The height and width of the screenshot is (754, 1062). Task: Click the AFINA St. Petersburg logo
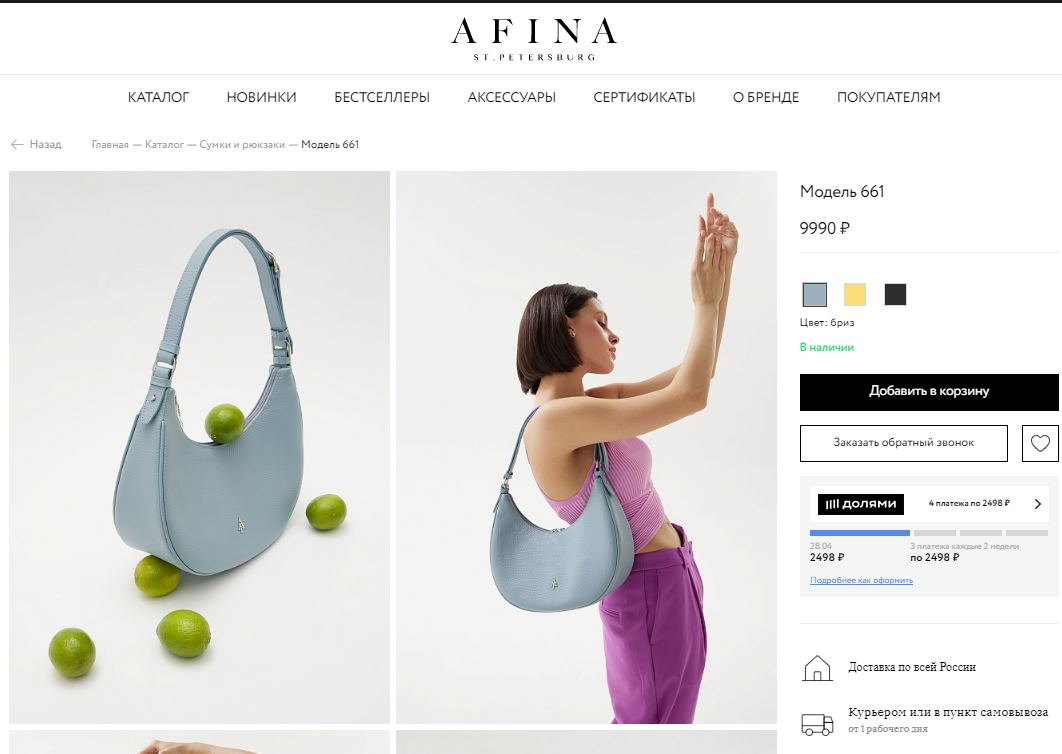coord(534,39)
